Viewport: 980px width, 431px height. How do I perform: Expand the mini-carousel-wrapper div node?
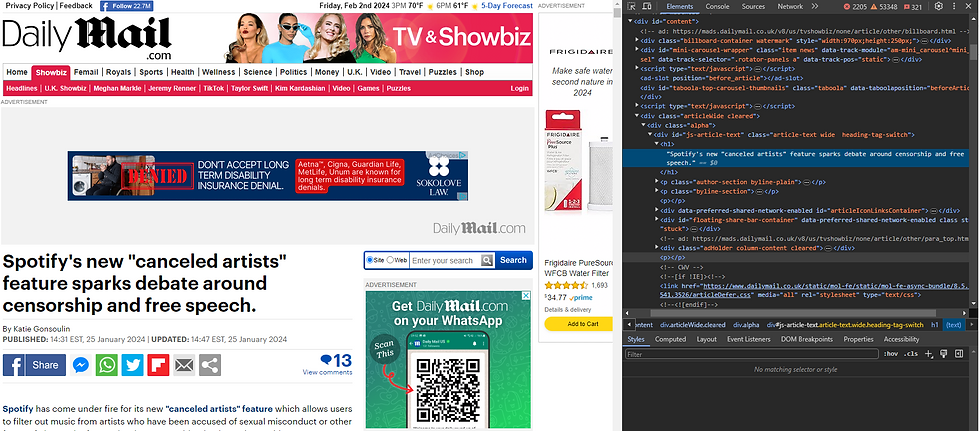tap(637, 49)
